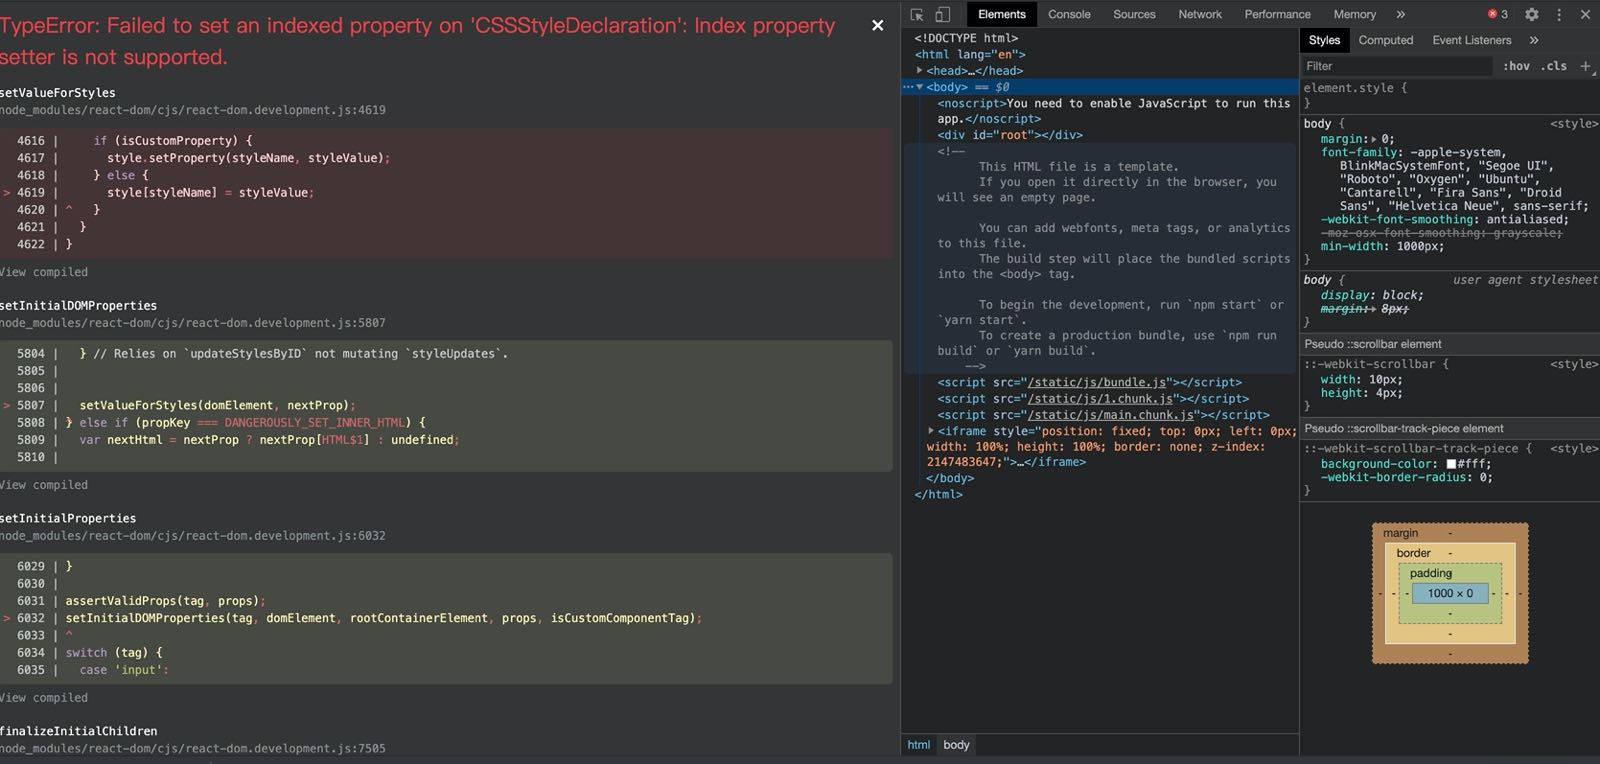Click the finalizeInitialChildren stack frame title
This screenshot has height=764, width=1600.
pyautogui.click(x=79, y=731)
